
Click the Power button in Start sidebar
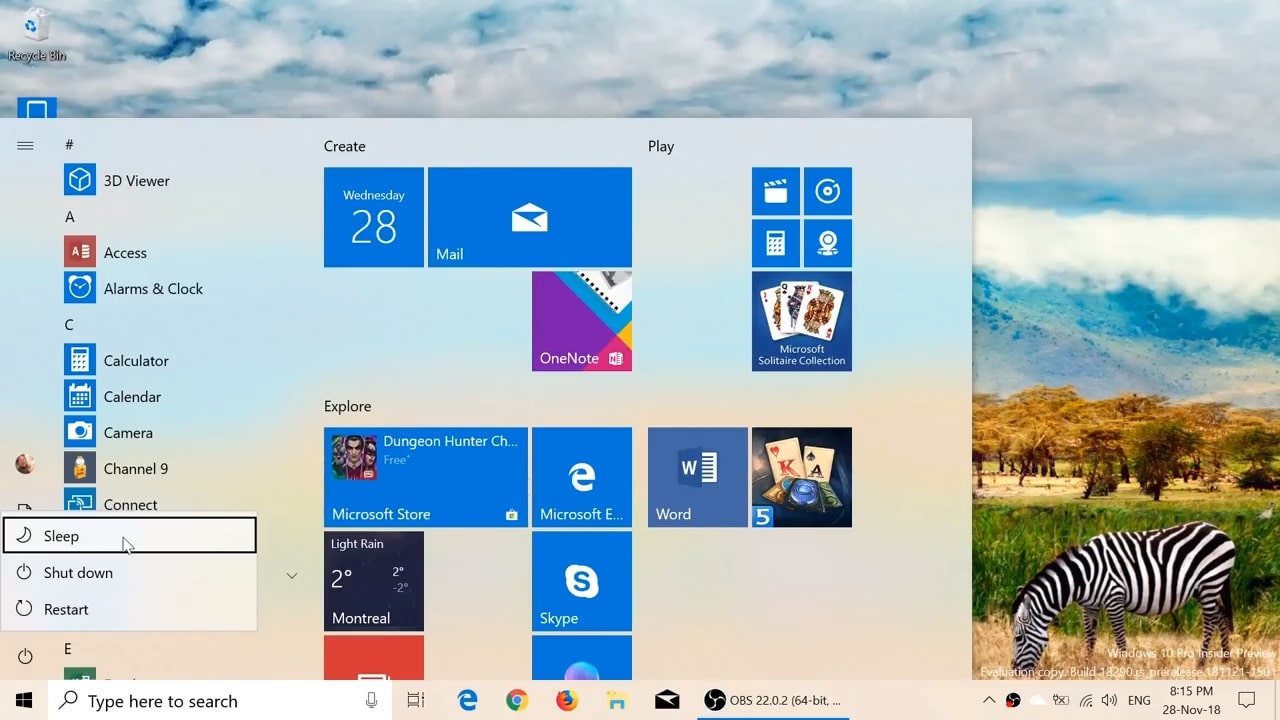[x=25, y=657]
